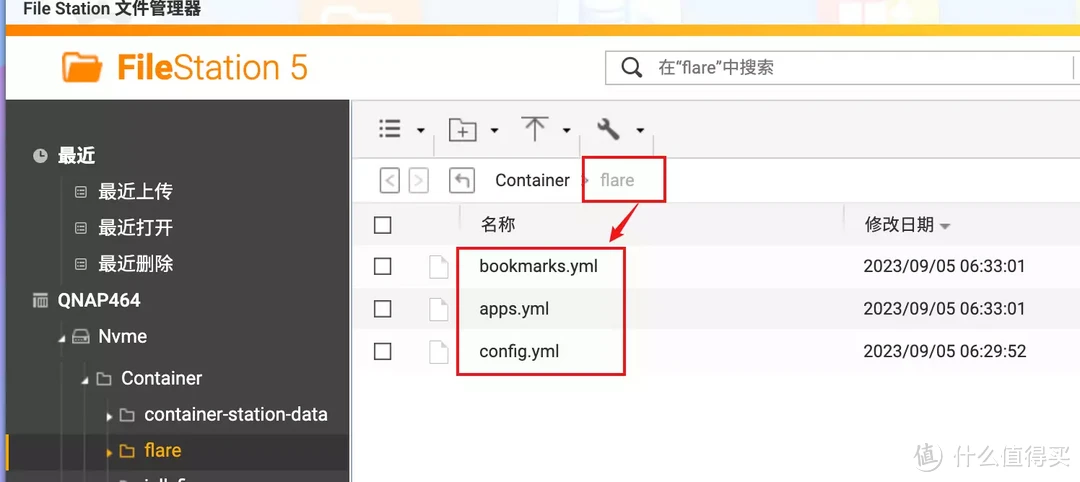This screenshot has height=482, width=1080.
Task: Click the wrench tools icon
Action: pyautogui.click(x=608, y=129)
